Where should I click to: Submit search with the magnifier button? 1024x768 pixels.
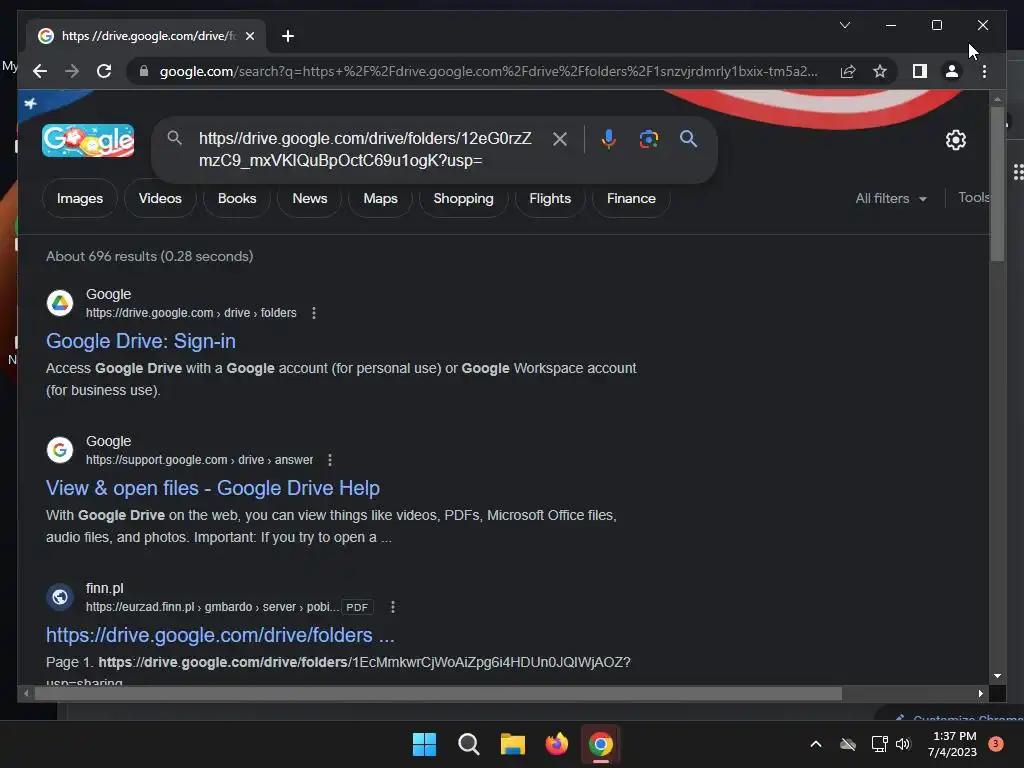tap(688, 138)
